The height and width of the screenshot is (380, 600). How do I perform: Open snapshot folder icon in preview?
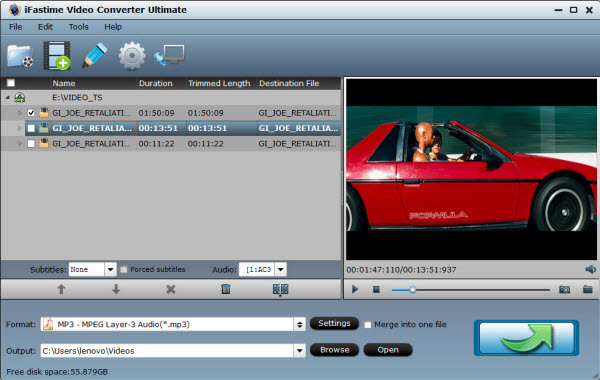coord(588,289)
